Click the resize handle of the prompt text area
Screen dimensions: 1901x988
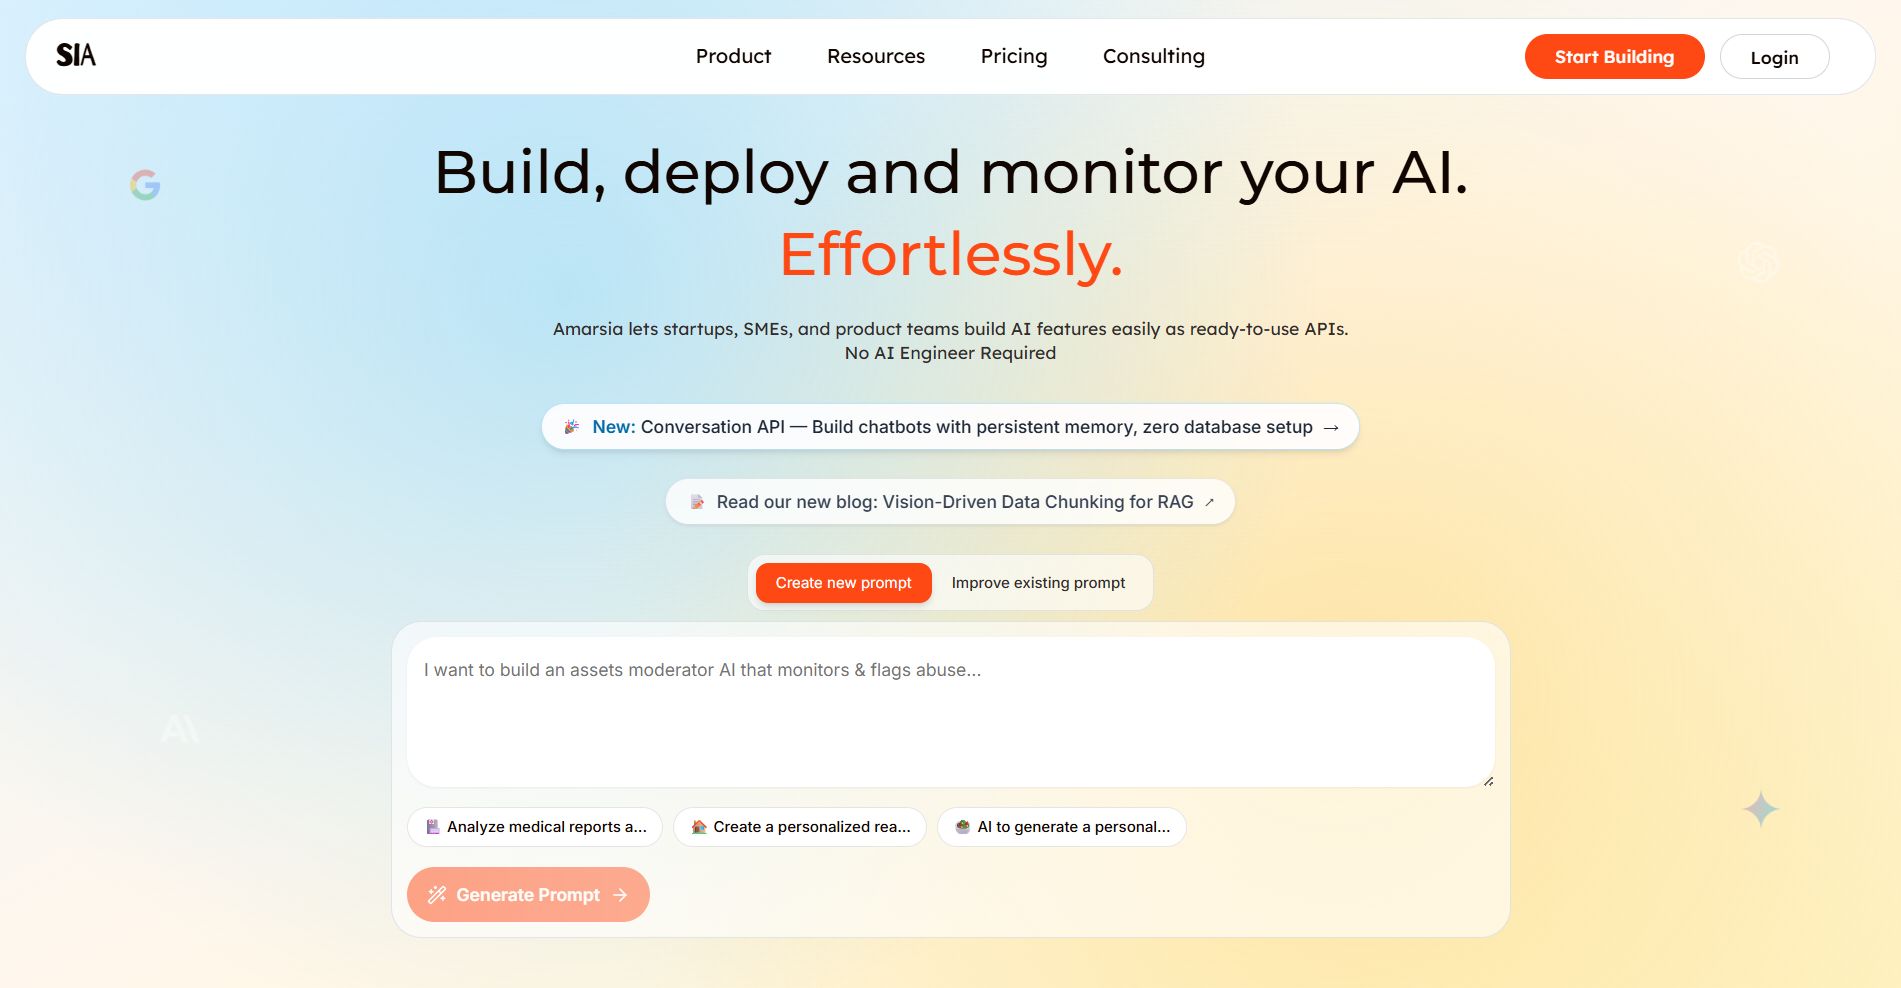[x=1488, y=781]
